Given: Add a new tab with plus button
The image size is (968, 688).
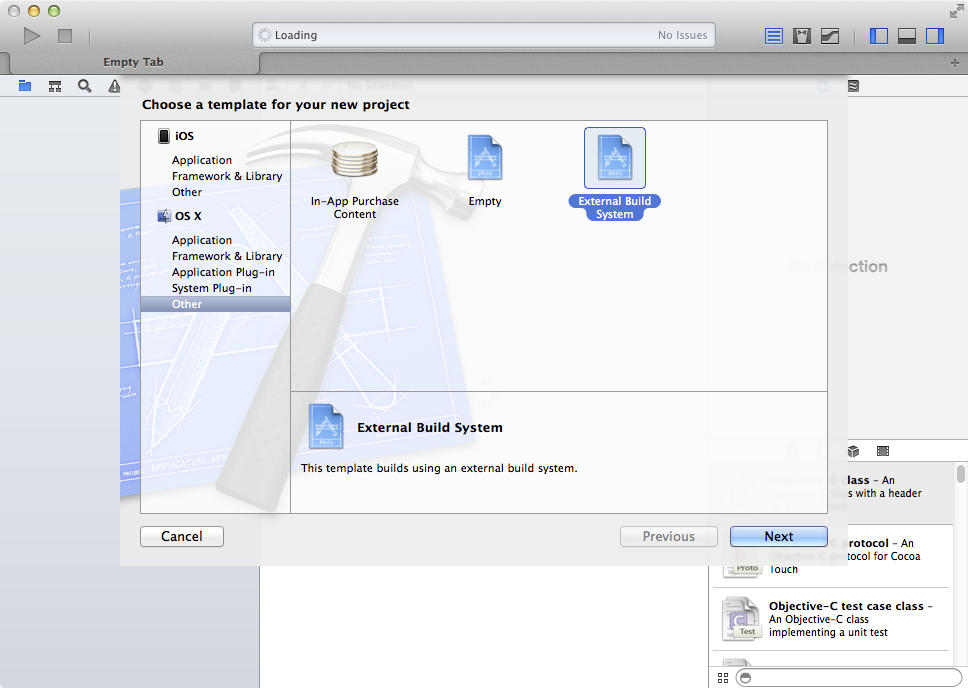Looking at the screenshot, I should pyautogui.click(x=954, y=62).
